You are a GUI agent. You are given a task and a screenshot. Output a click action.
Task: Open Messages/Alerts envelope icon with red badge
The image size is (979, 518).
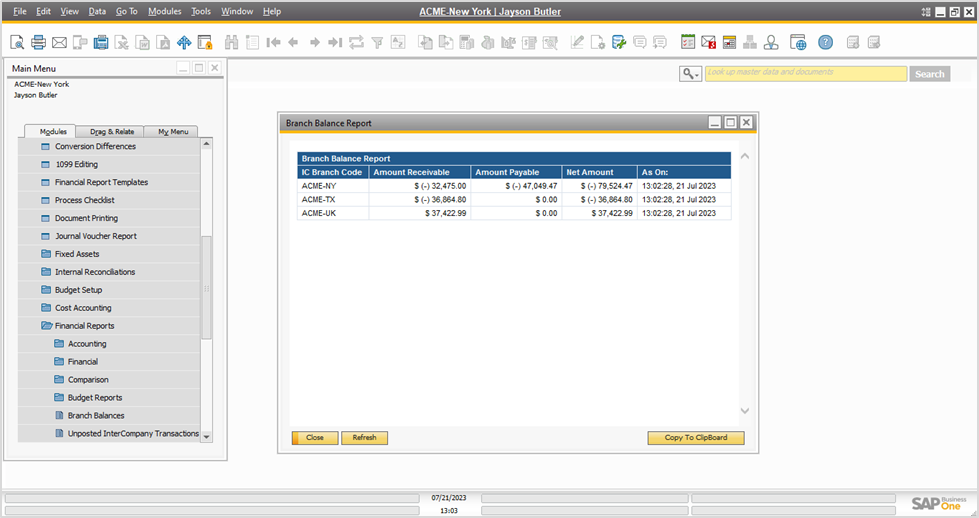708,42
